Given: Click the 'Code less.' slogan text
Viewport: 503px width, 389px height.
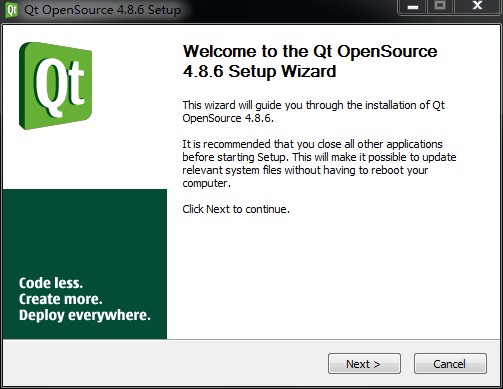Looking at the screenshot, I should (51, 283).
